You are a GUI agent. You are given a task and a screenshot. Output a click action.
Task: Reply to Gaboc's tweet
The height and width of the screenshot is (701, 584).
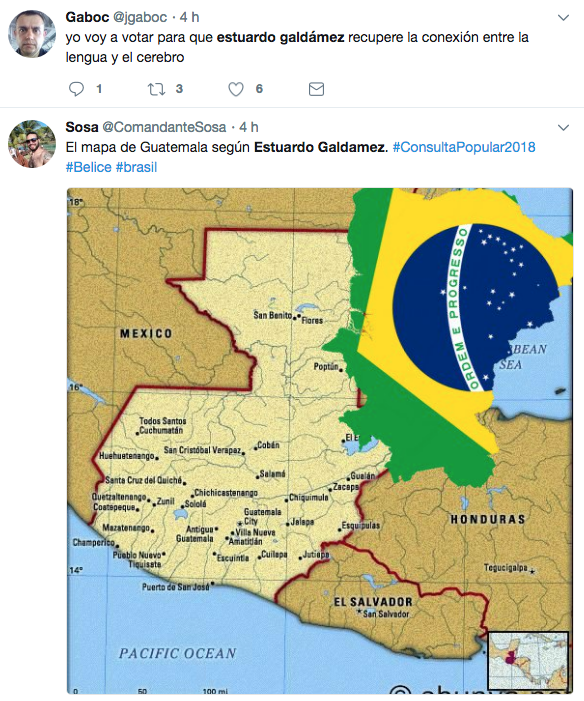(x=76, y=89)
